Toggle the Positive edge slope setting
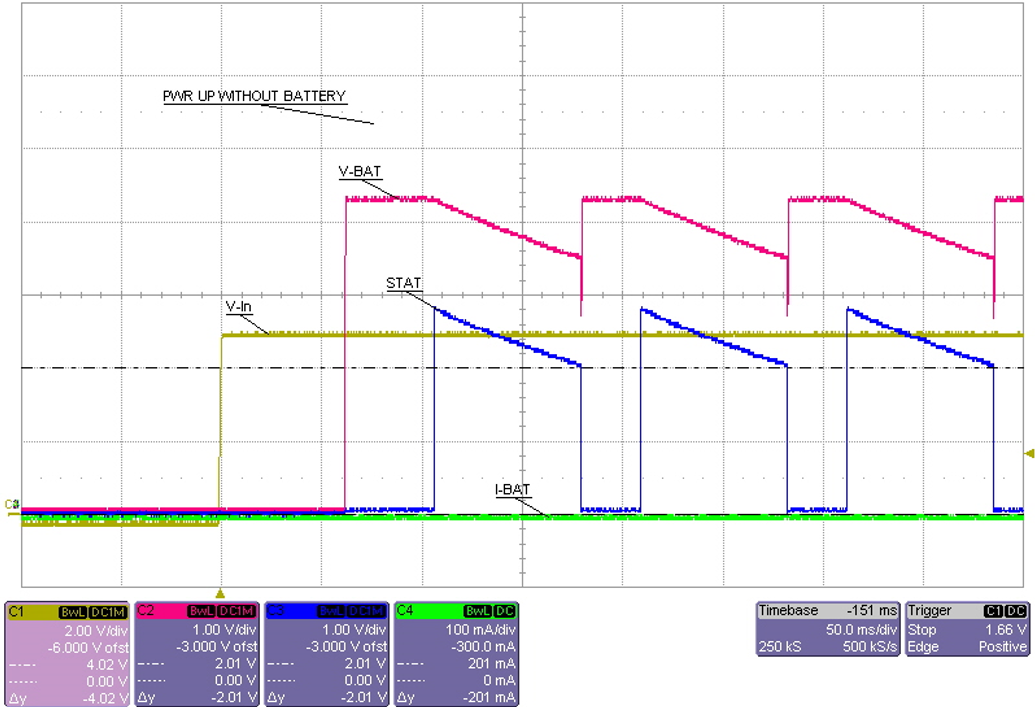 [1000, 645]
